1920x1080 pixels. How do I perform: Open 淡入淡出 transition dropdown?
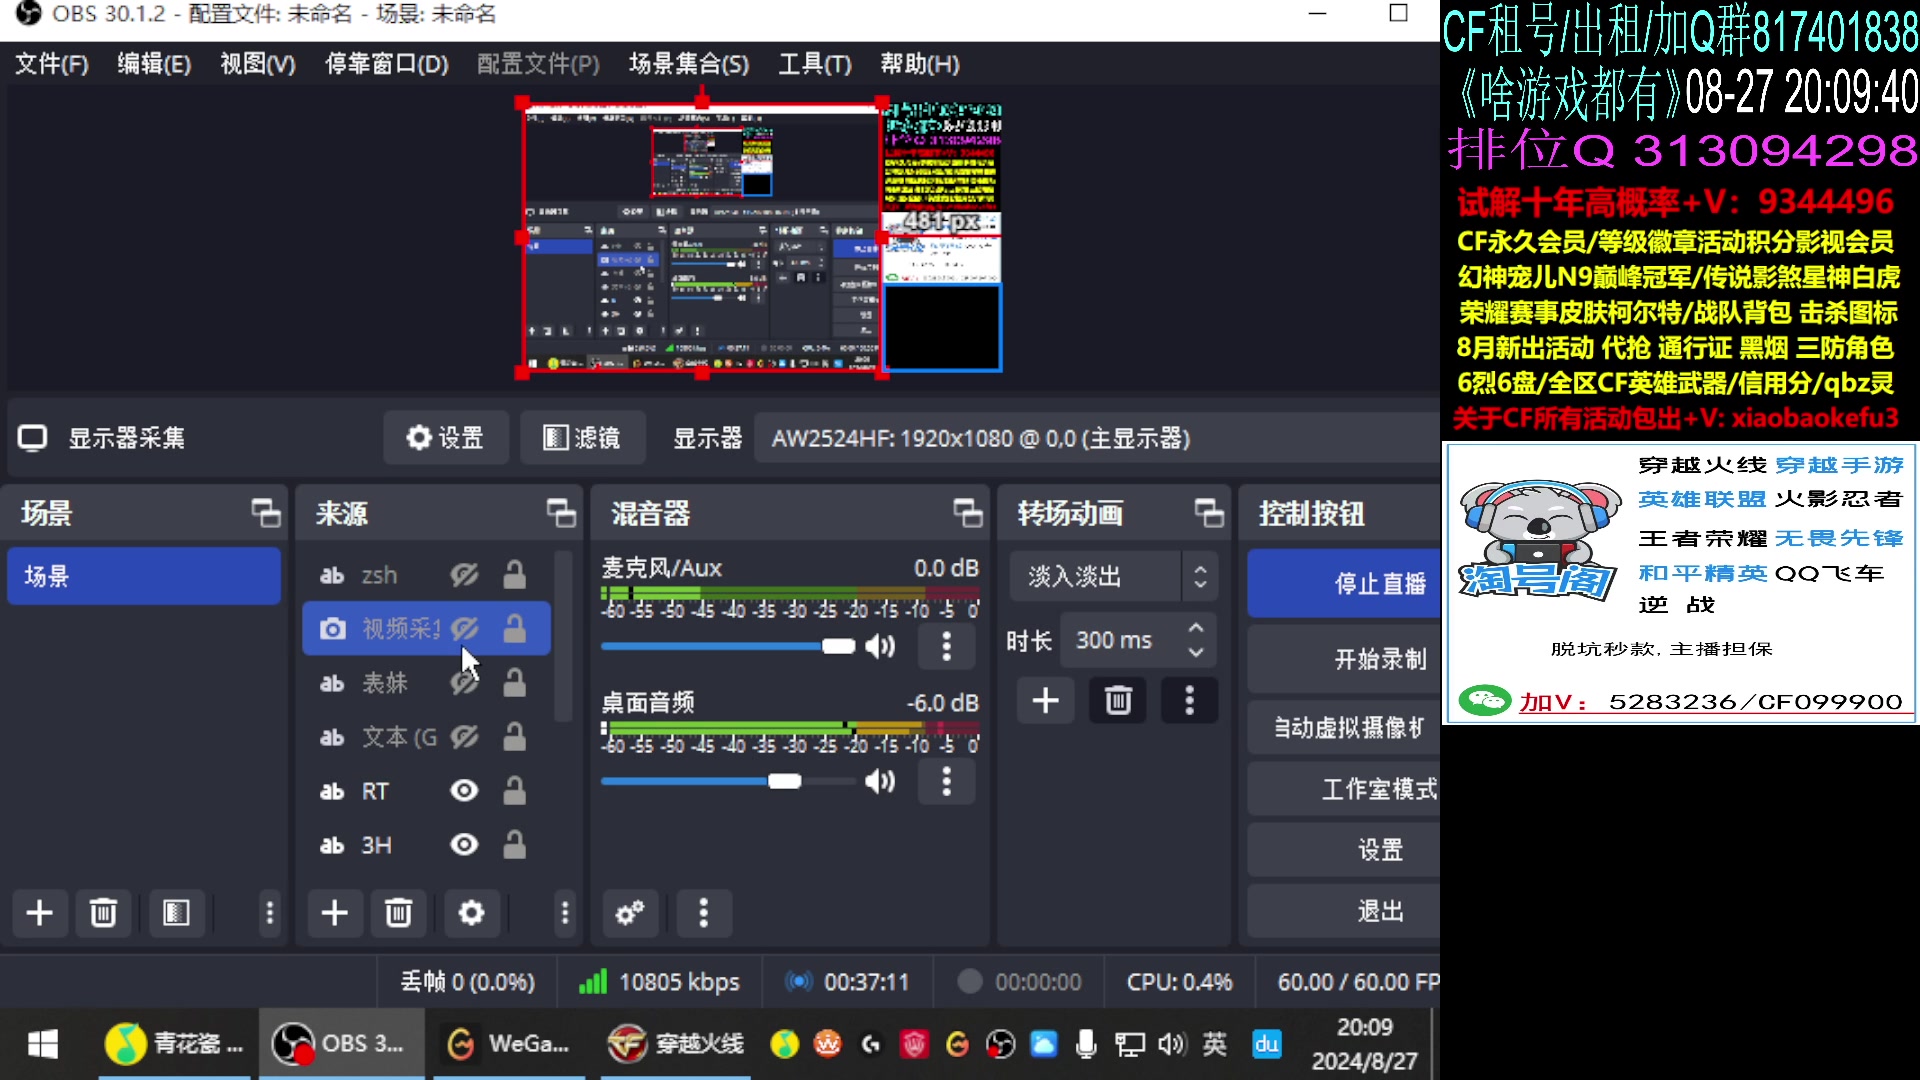click(x=1114, y=576)
